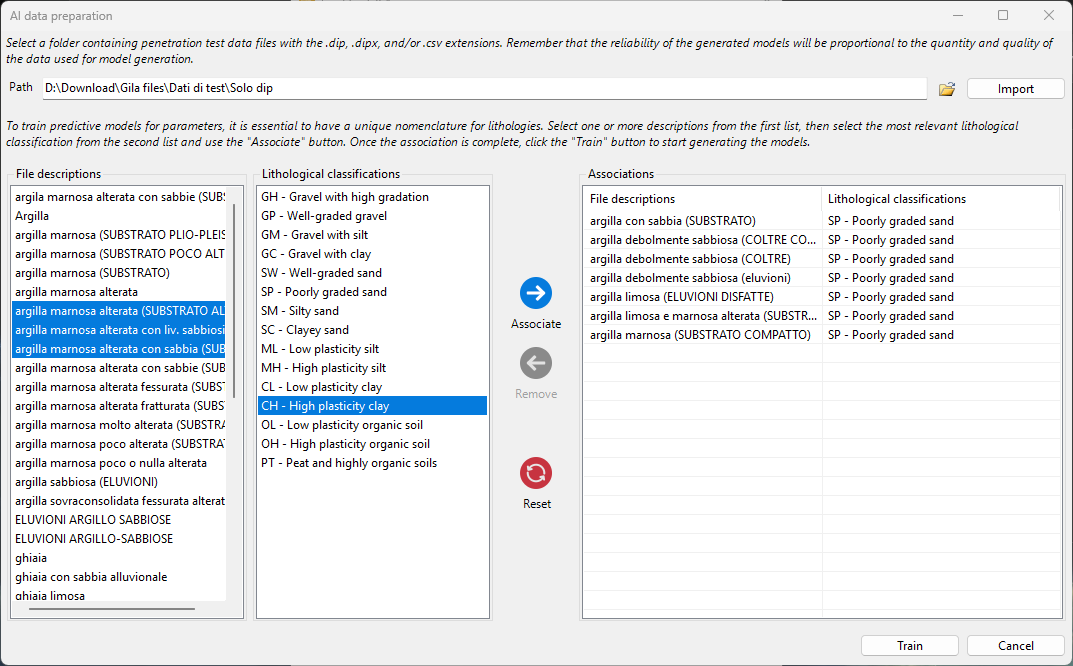Click inside the Path input field
This screenshot has height=666, width=1073.
[x=484, y=88]
